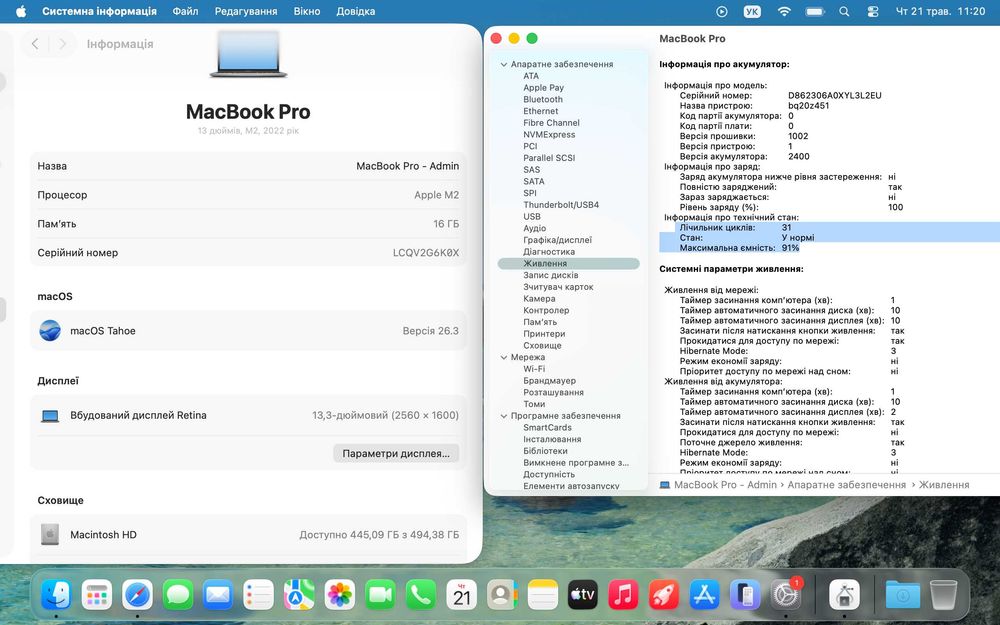The height and width of the screenshot is (625, 1000).
Task: Open Music app in Dock
Action: (624, 596)
